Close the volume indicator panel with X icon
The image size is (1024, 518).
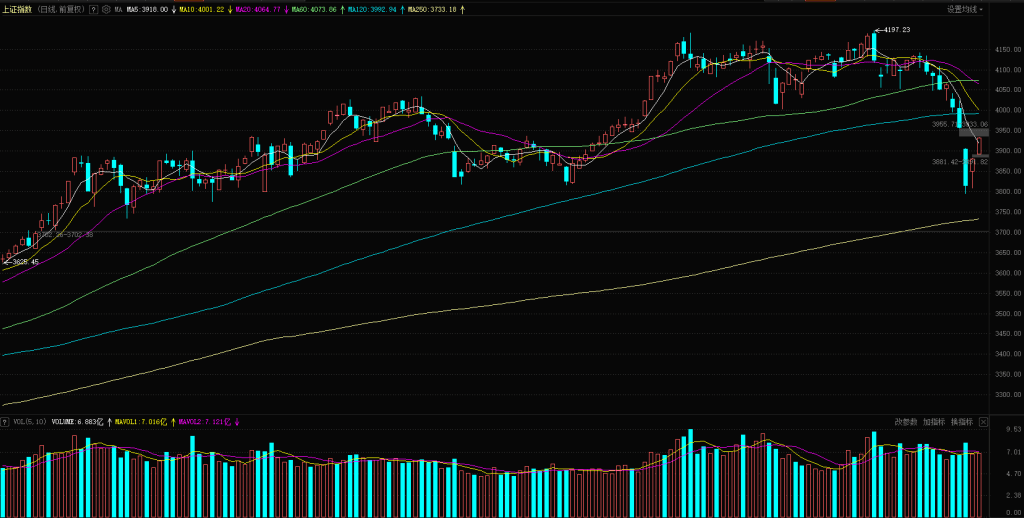[x=985, y=422]
